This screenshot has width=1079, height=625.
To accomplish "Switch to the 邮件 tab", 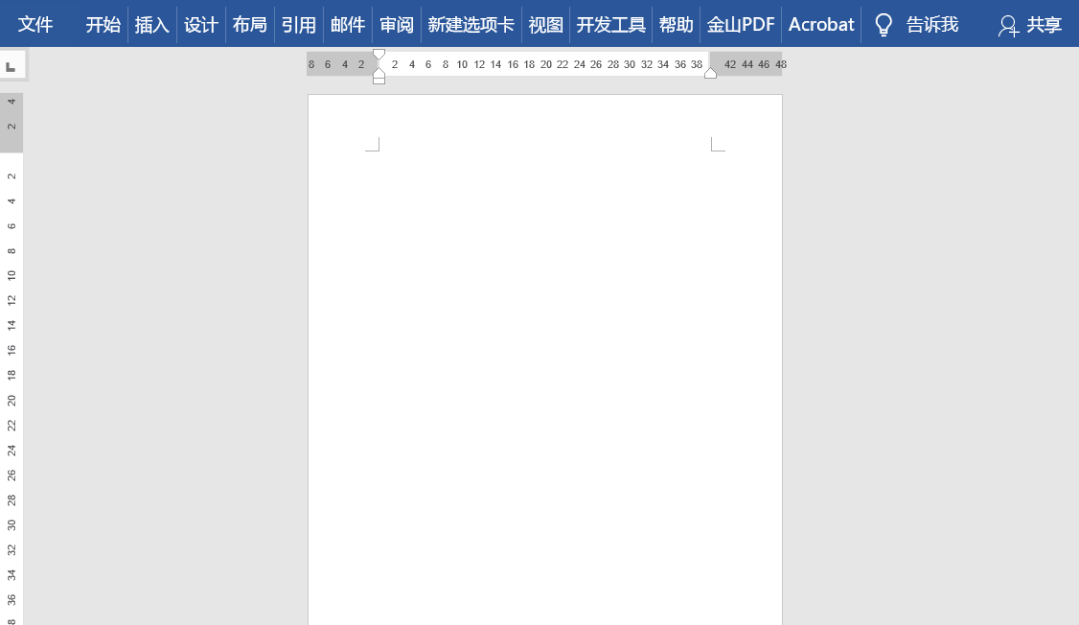I will 348,25.
